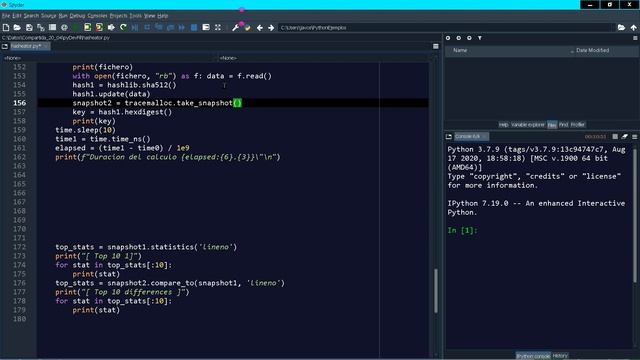Viewport: 640px width, 360px height.
Task: Open the Search menu
Action: point(31,16)
